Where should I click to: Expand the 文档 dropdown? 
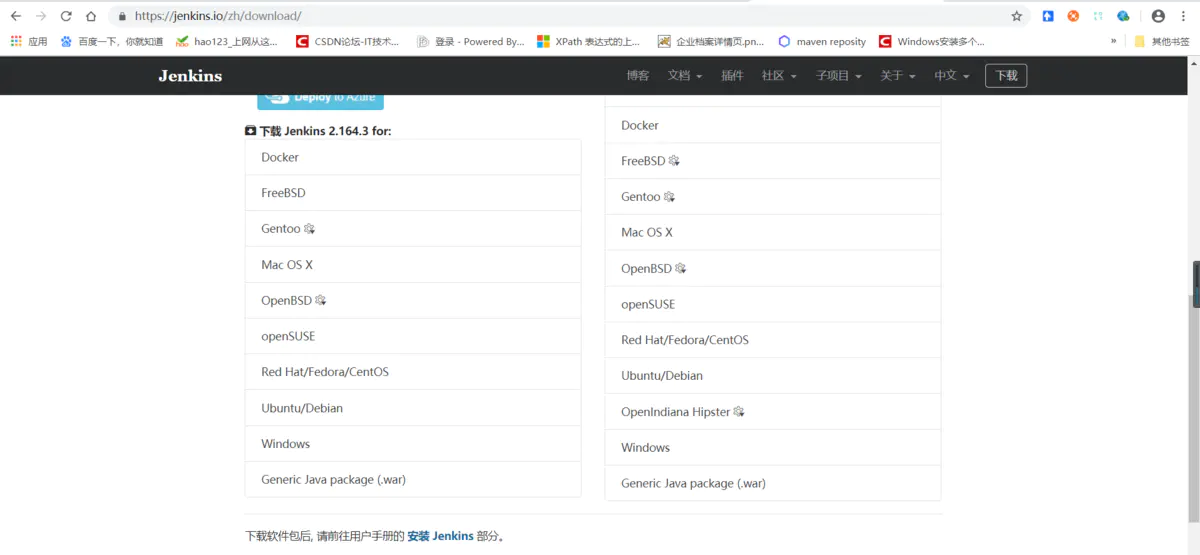coord(685,76)
